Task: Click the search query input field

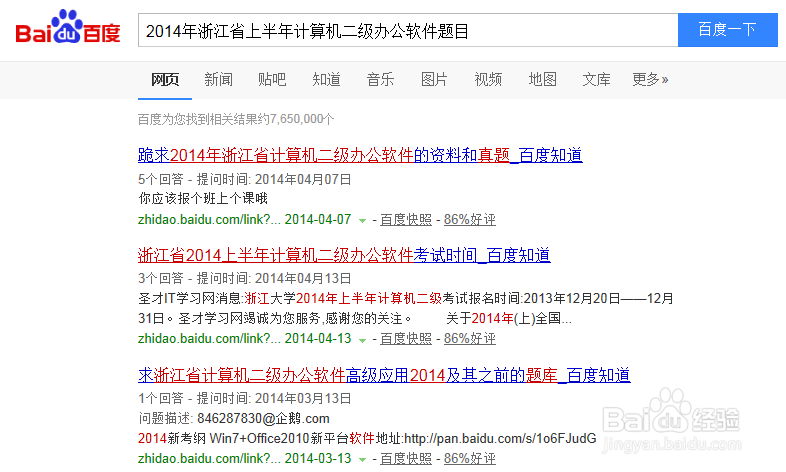Action: pos(408,31)
